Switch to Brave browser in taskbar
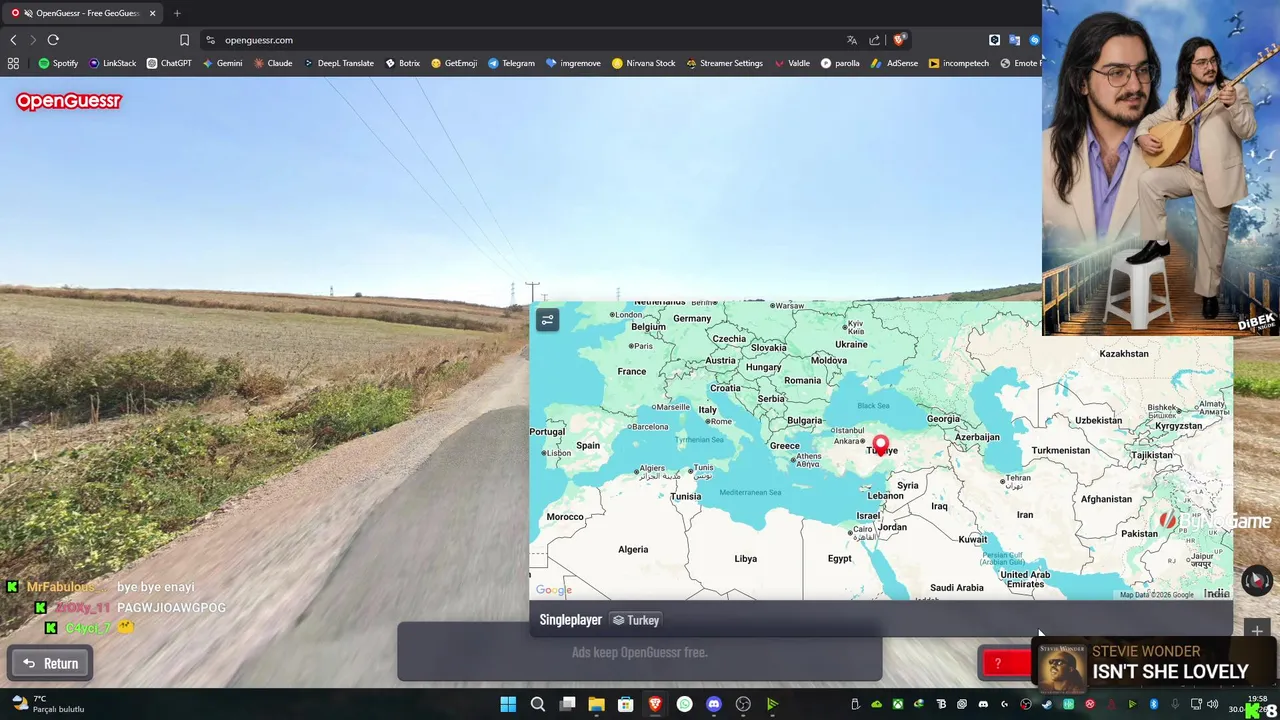The width and height of the screenshot is (1280, 720). (655, 704)
